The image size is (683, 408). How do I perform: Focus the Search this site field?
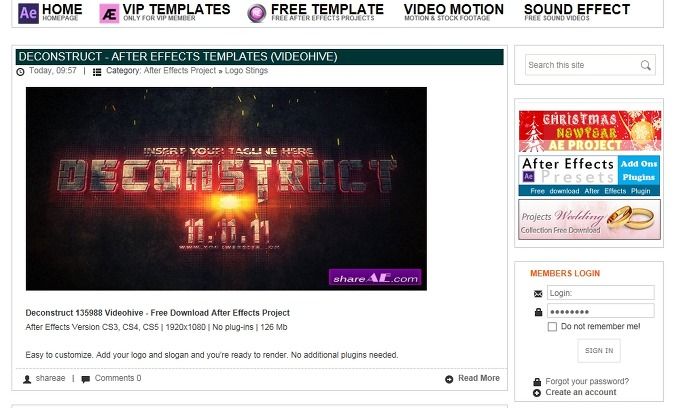click(582, 65)
